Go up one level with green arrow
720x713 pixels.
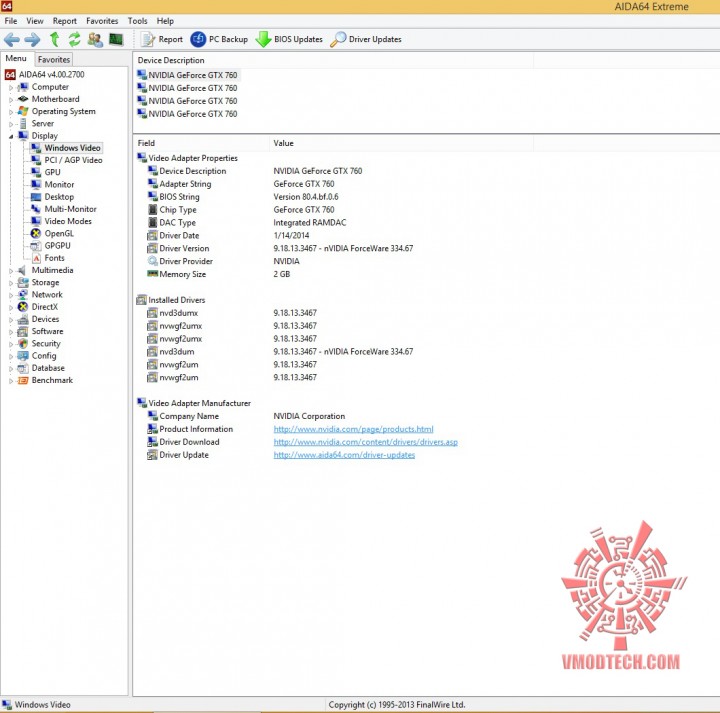point(54,39)
